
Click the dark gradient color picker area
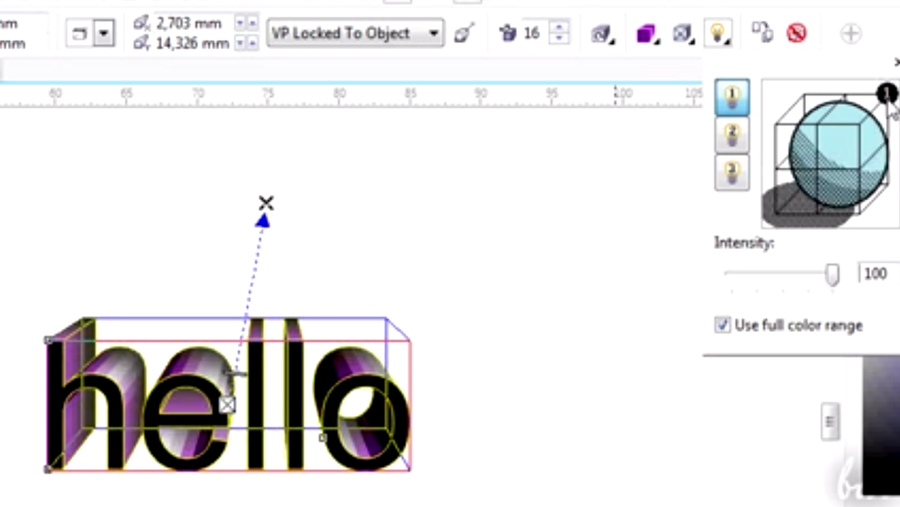pyautogui.click(x=881, y=425)
